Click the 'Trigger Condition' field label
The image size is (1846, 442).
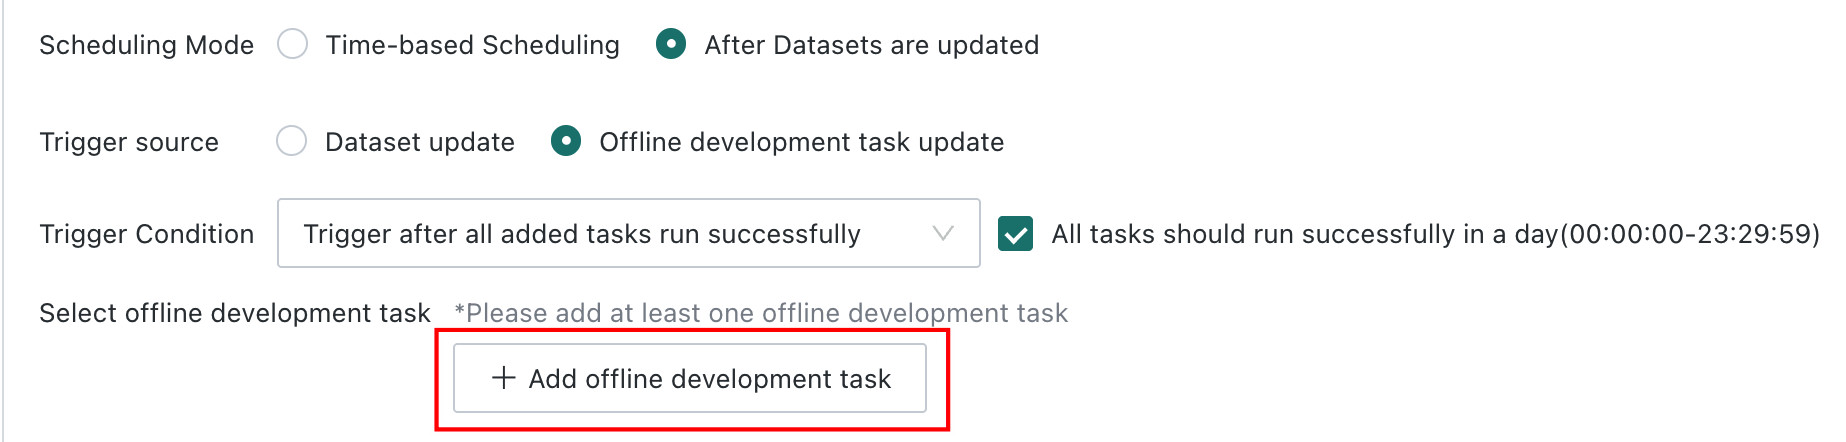[x=146, y=234]
